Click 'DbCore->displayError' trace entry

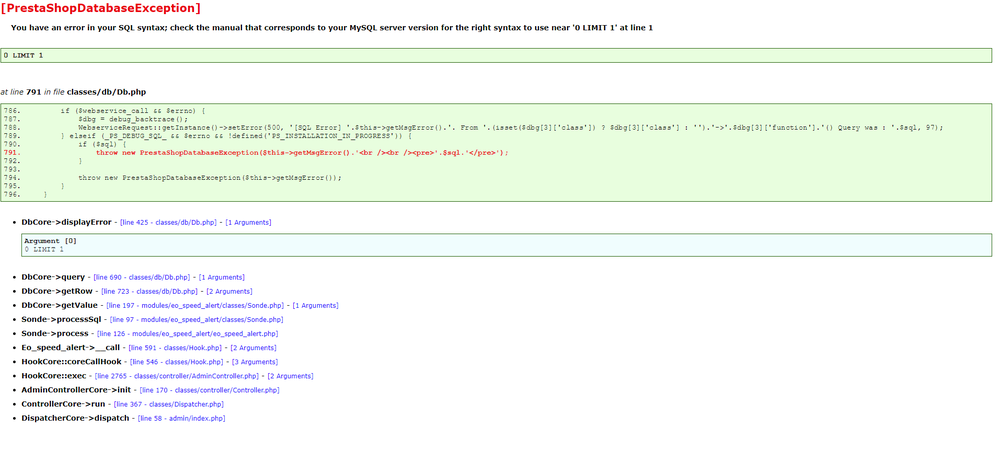[66, 222]
